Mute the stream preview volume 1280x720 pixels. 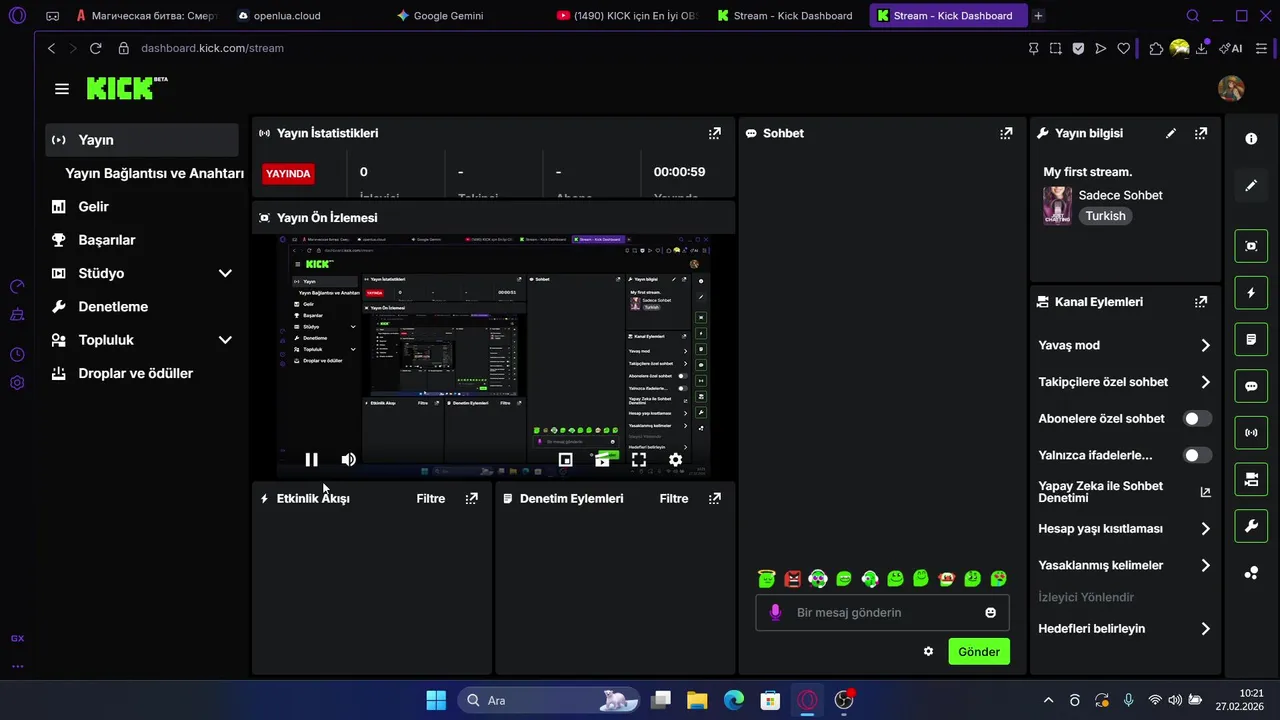348,460
